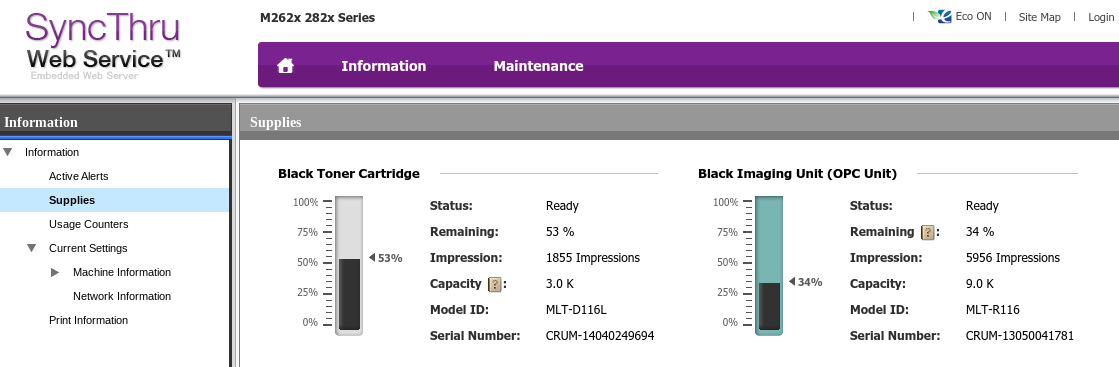The height and width of the screenshot is (367, 1119).
Task: Go to the home page icon
Action: [x=285, y=66]
